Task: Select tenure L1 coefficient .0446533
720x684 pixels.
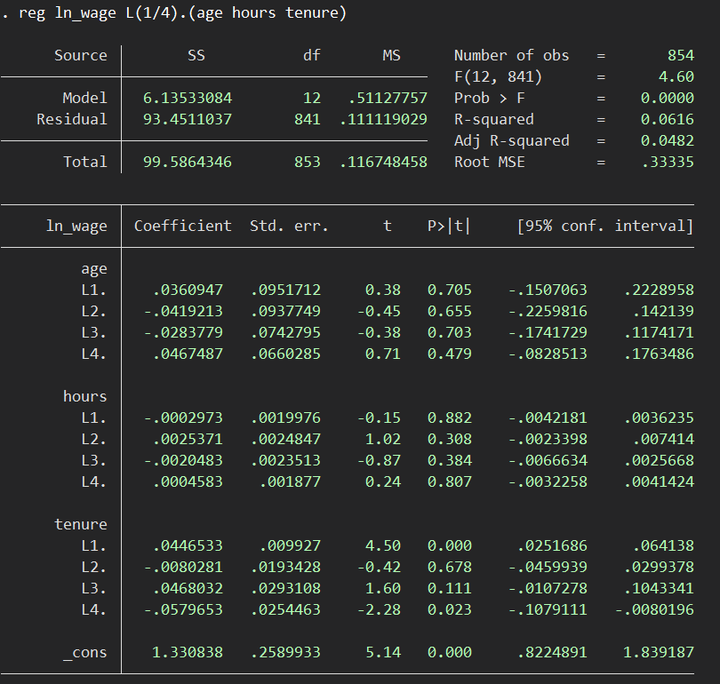Action: pyautogui.click(x=188, y=545)
